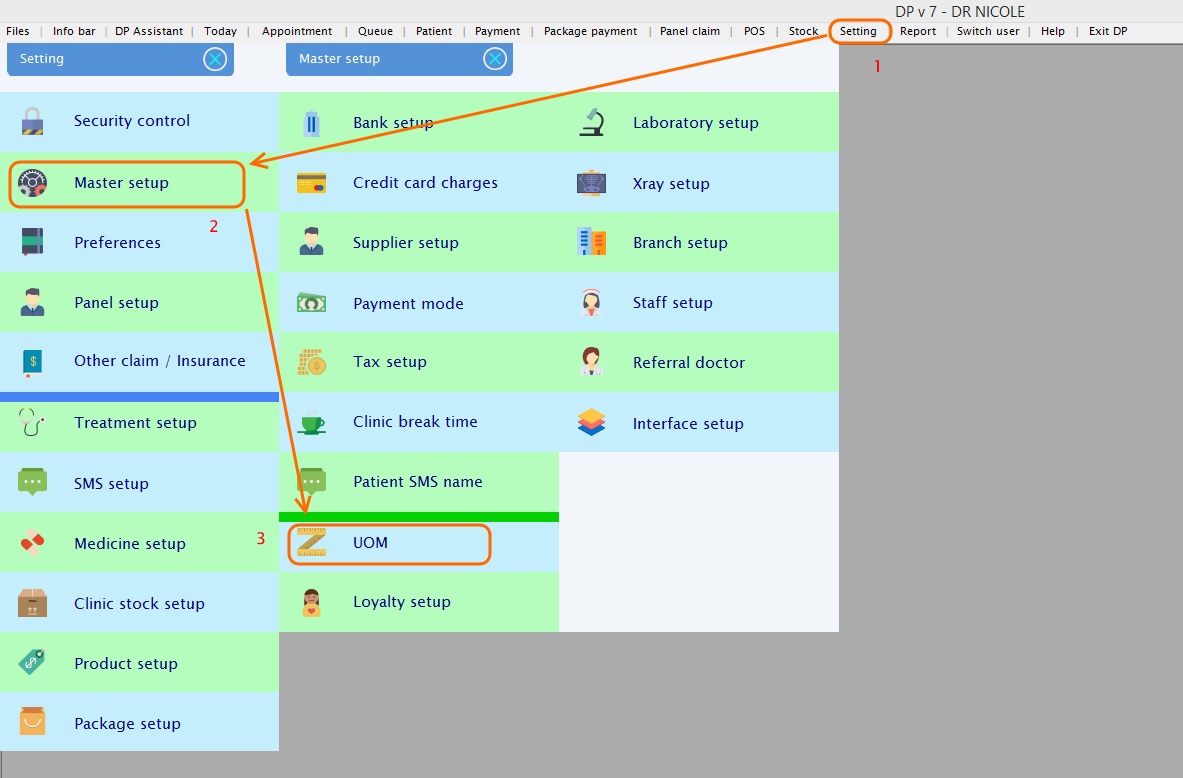
Task: Open Treatment setup
Action: point(135,422)
